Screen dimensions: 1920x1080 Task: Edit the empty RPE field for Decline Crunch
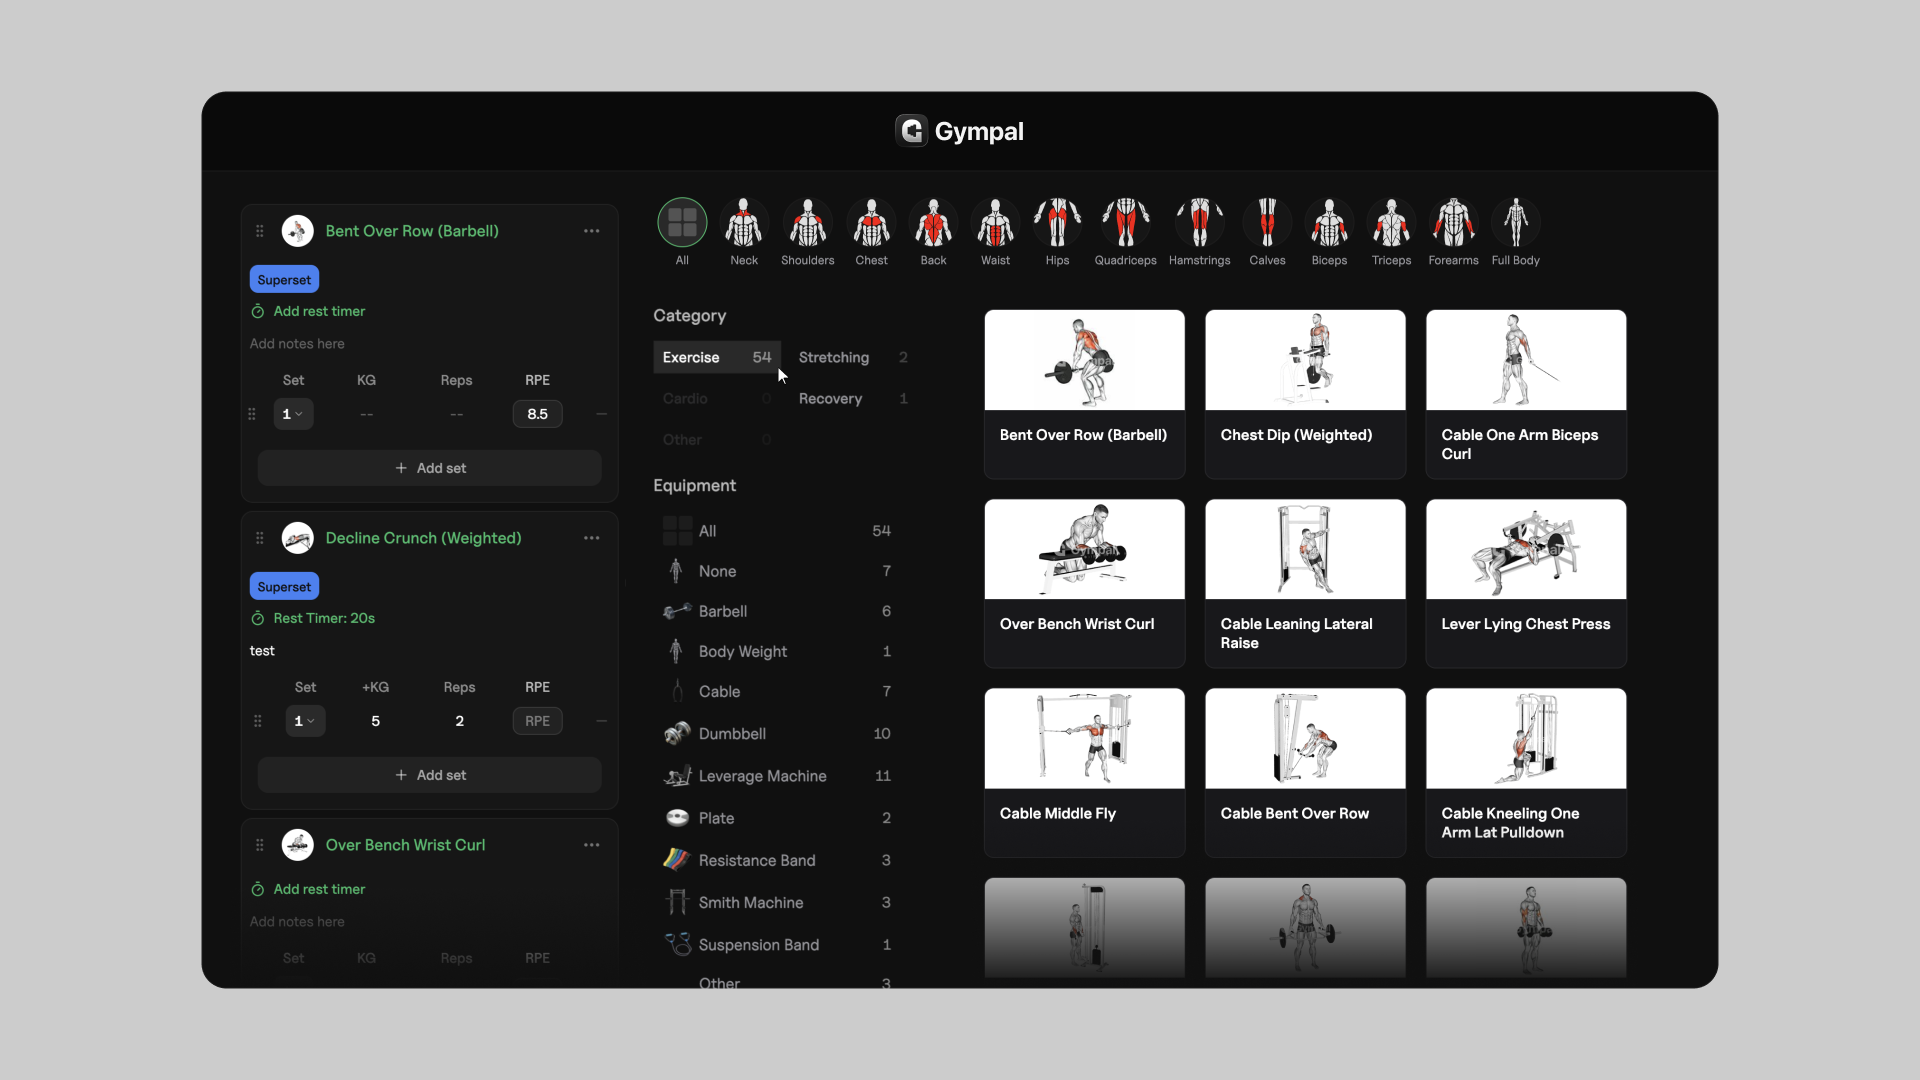[538, 721]
